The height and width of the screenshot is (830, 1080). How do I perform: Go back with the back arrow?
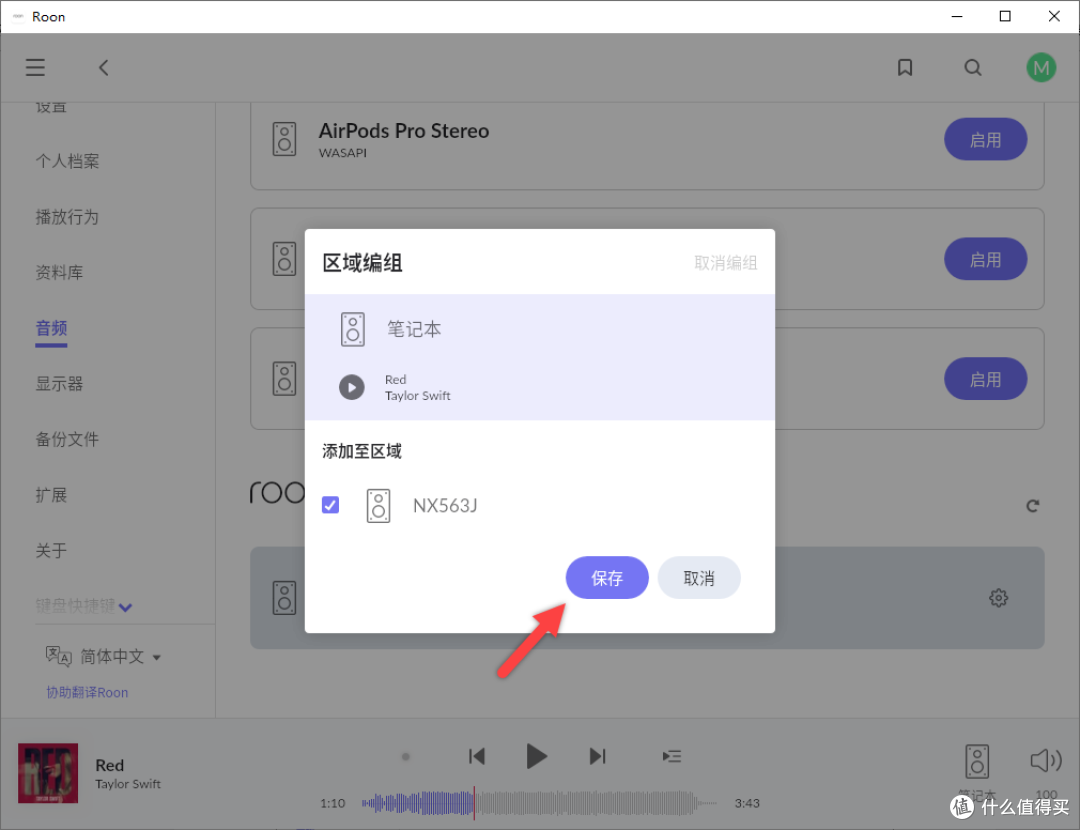(x=103, y=68)
